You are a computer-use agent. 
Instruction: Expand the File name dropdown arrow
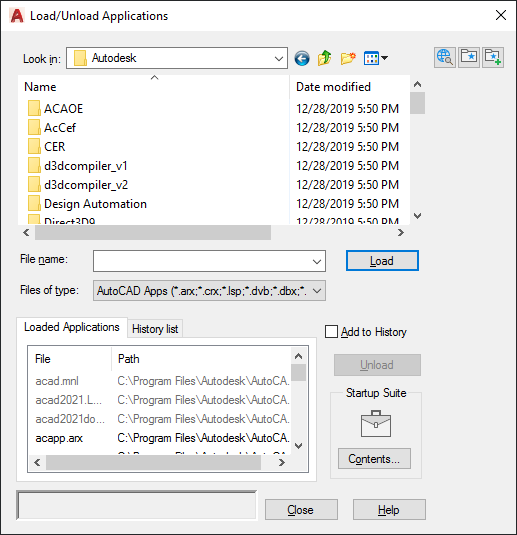[317, 261]
